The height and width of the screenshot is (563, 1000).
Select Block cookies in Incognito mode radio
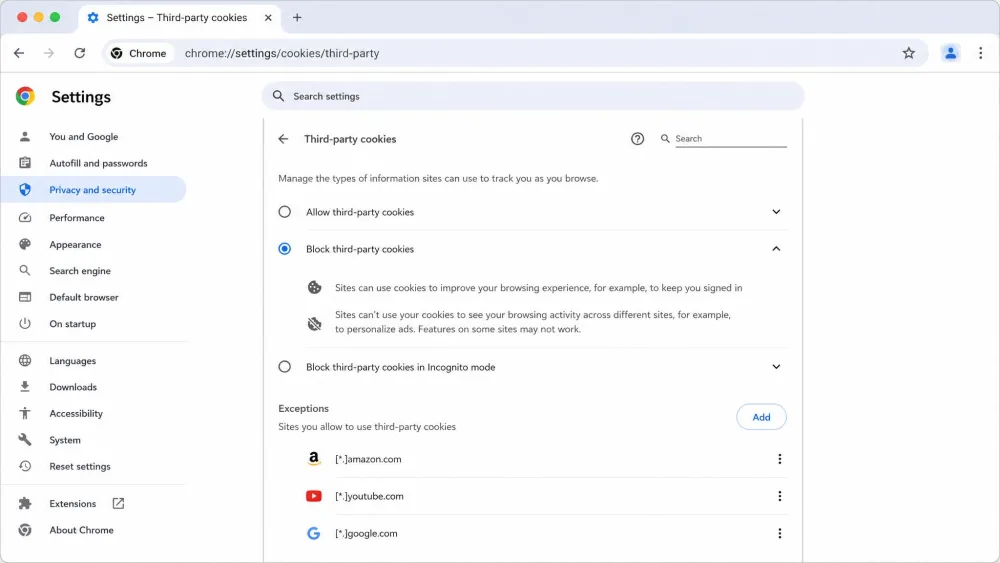[284, 367]
